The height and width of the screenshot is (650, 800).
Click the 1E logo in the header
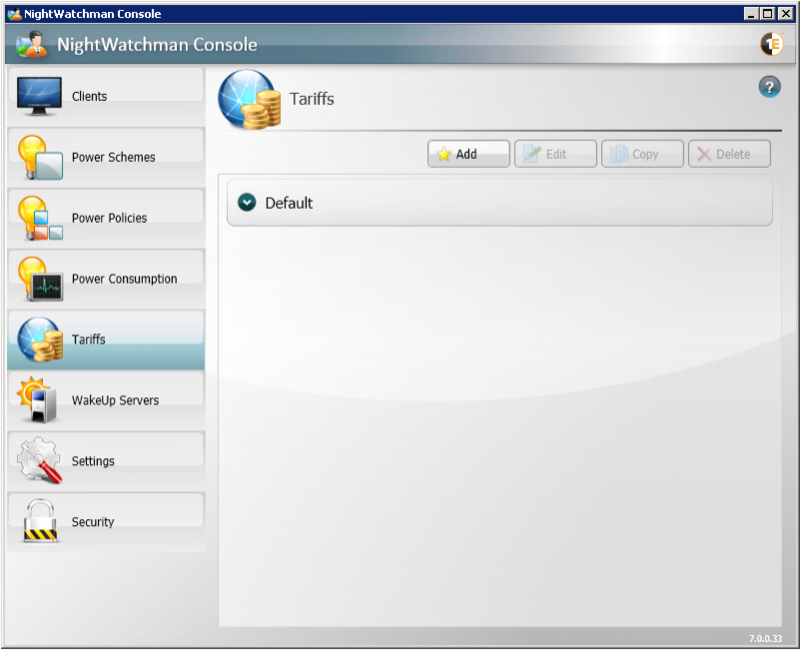pos(771,44)
